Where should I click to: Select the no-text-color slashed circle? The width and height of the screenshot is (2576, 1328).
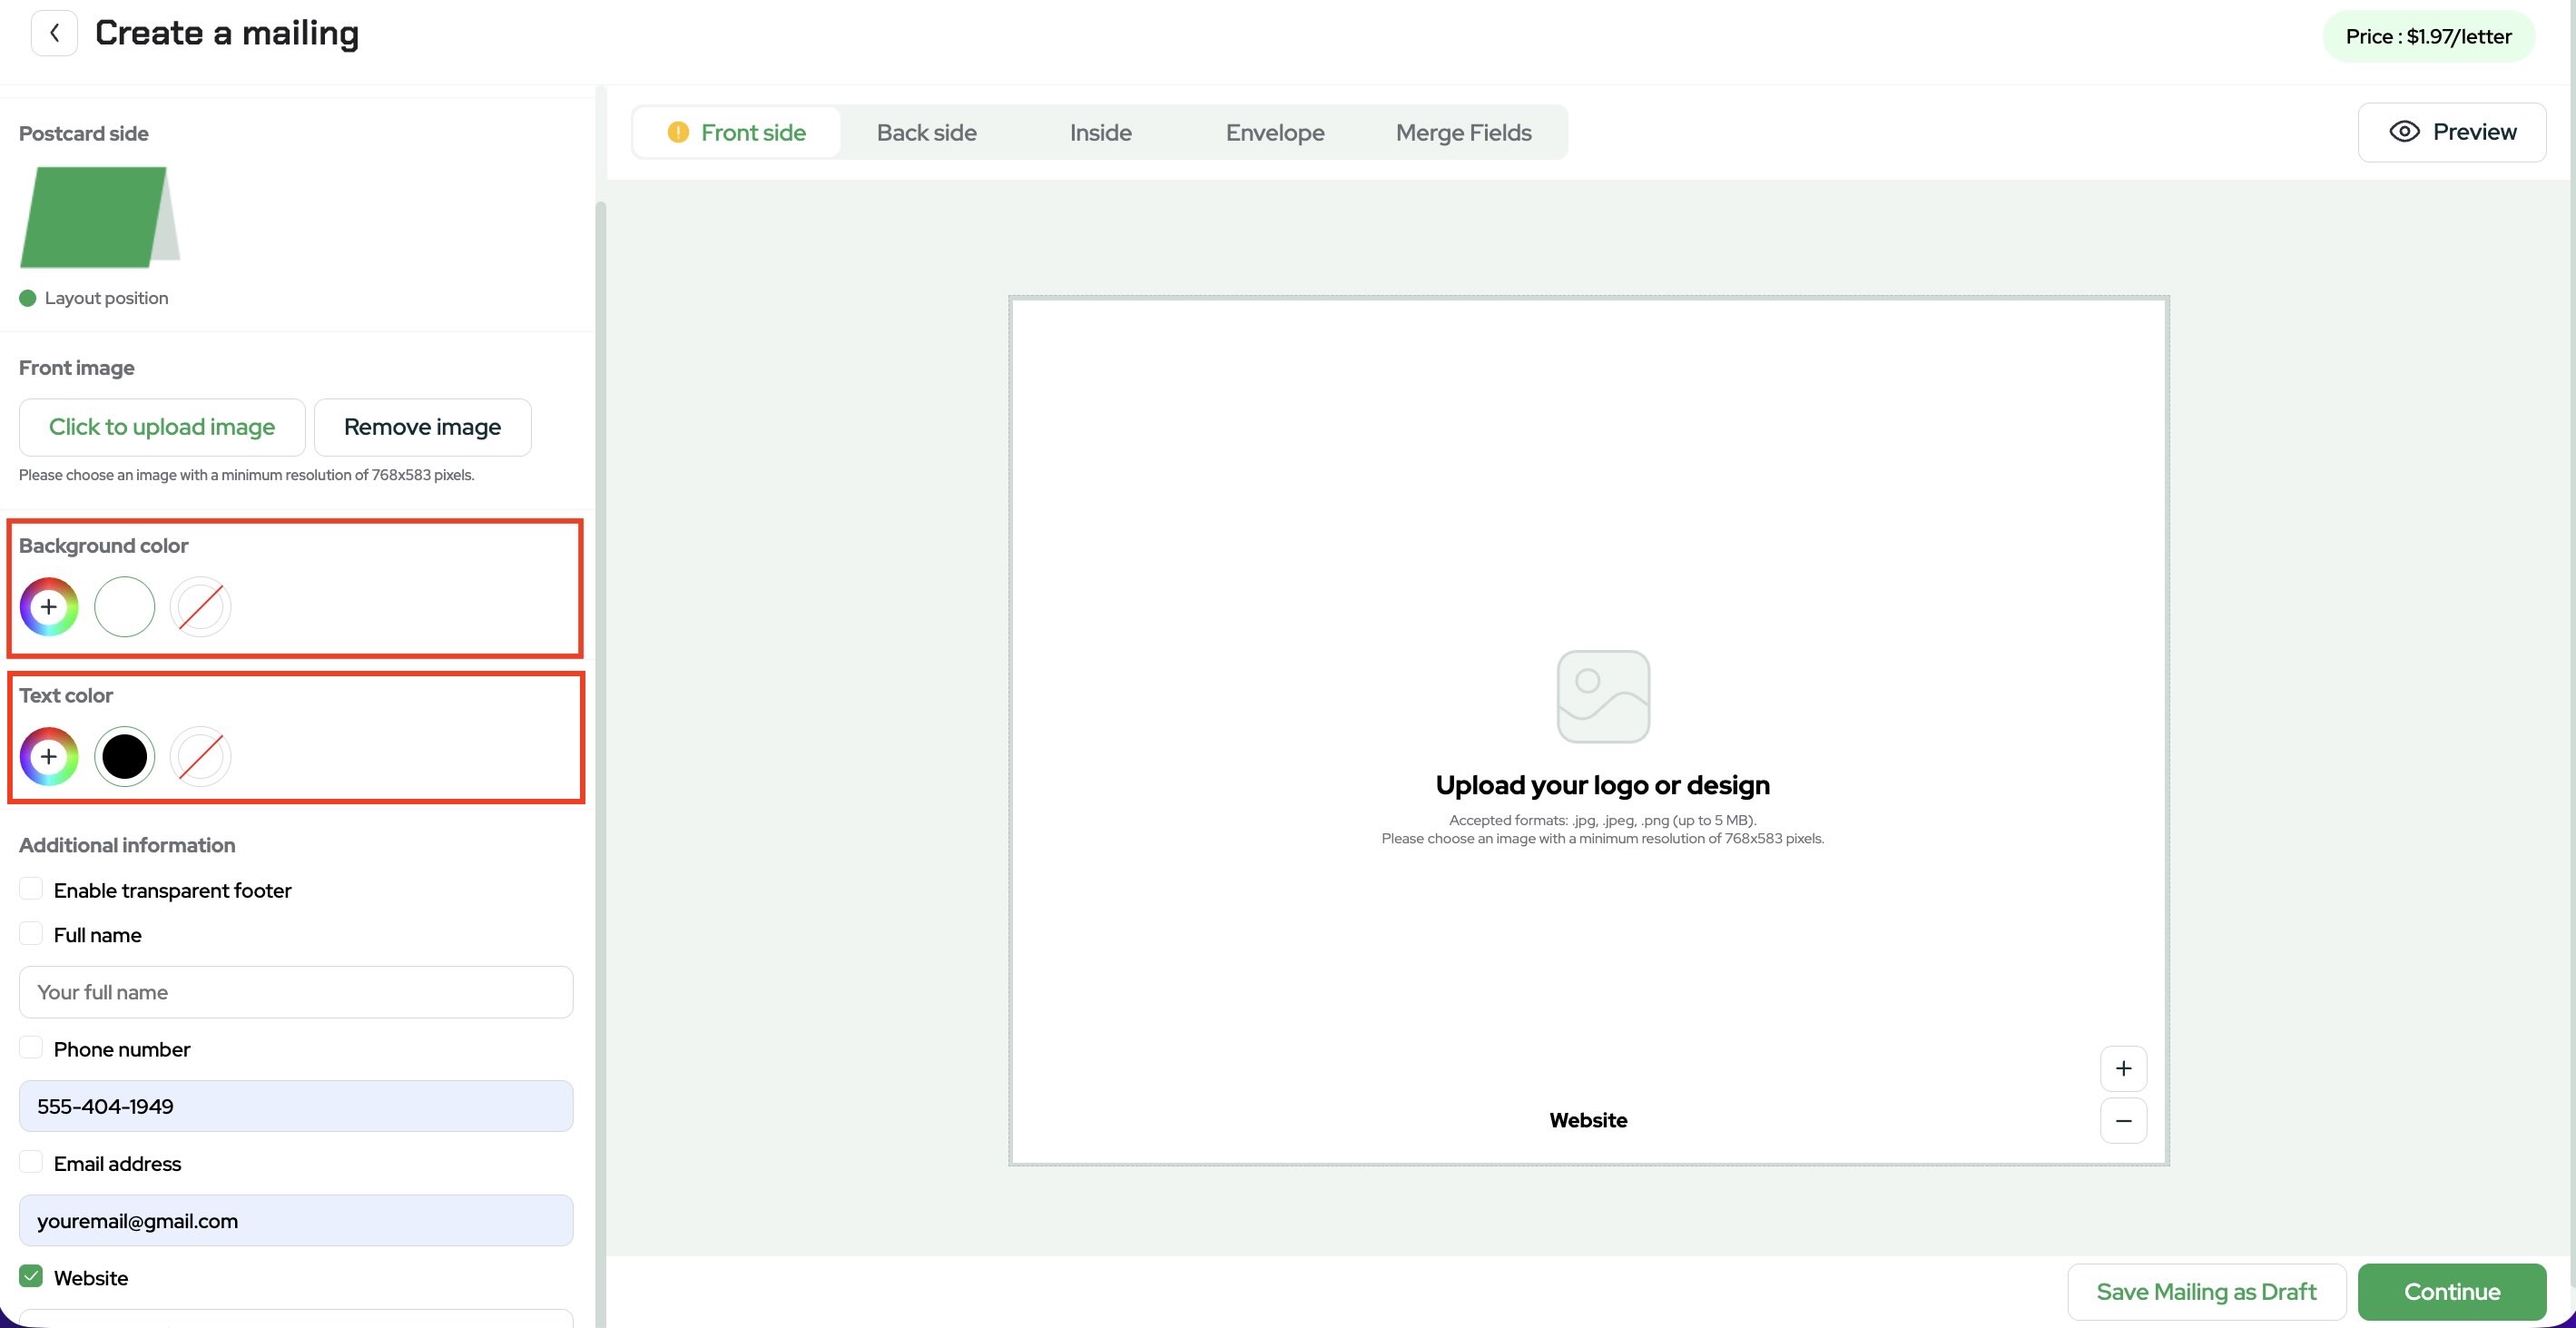[x=200, y=757]
